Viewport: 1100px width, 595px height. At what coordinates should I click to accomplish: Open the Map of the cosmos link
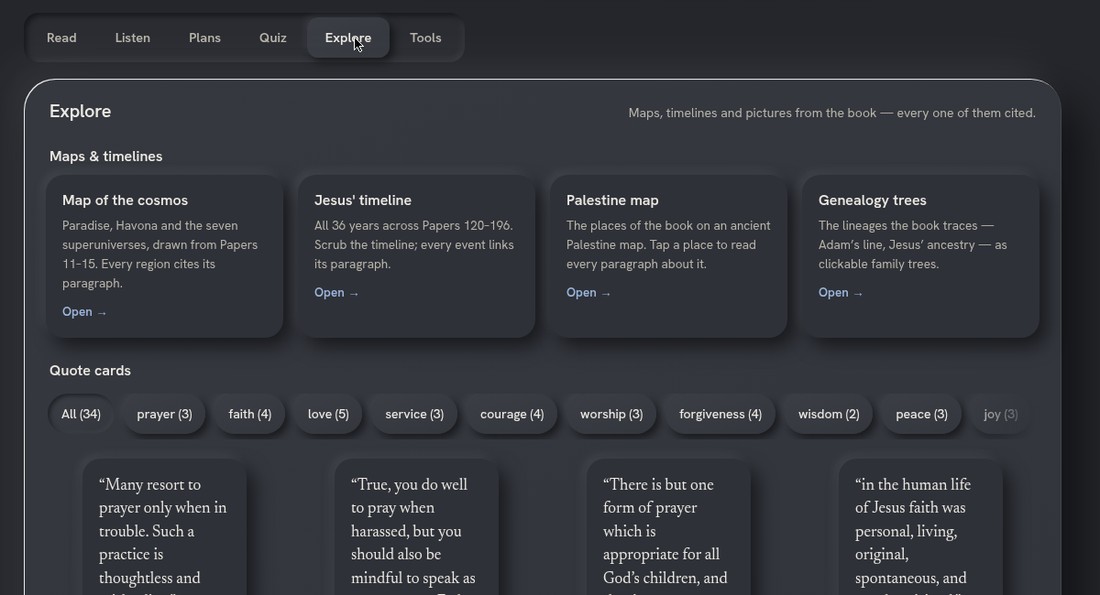pos(84,312)
